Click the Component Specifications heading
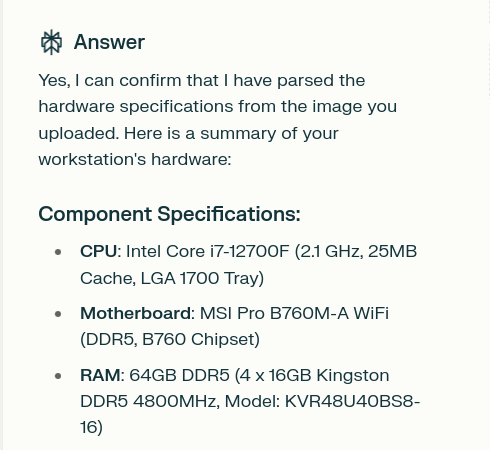 169,214
